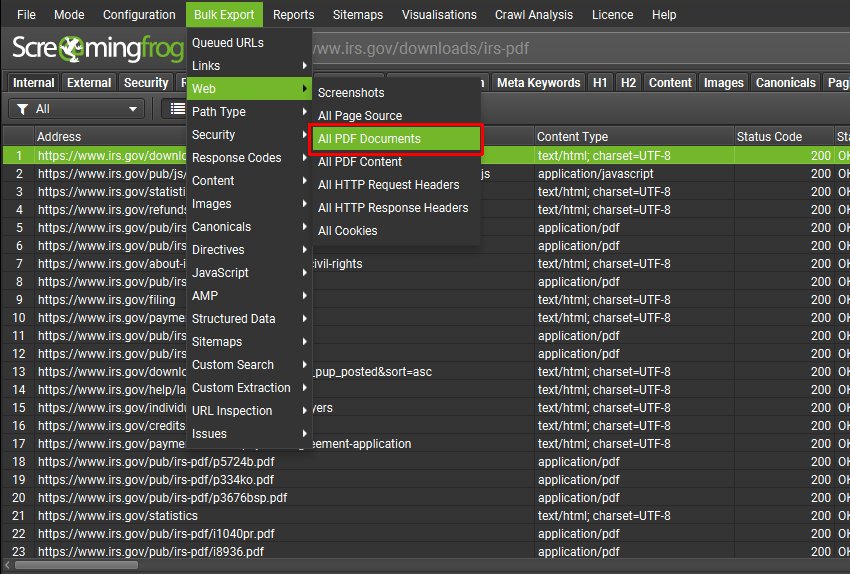Switch to the Security tab

[x=146, y=82]
